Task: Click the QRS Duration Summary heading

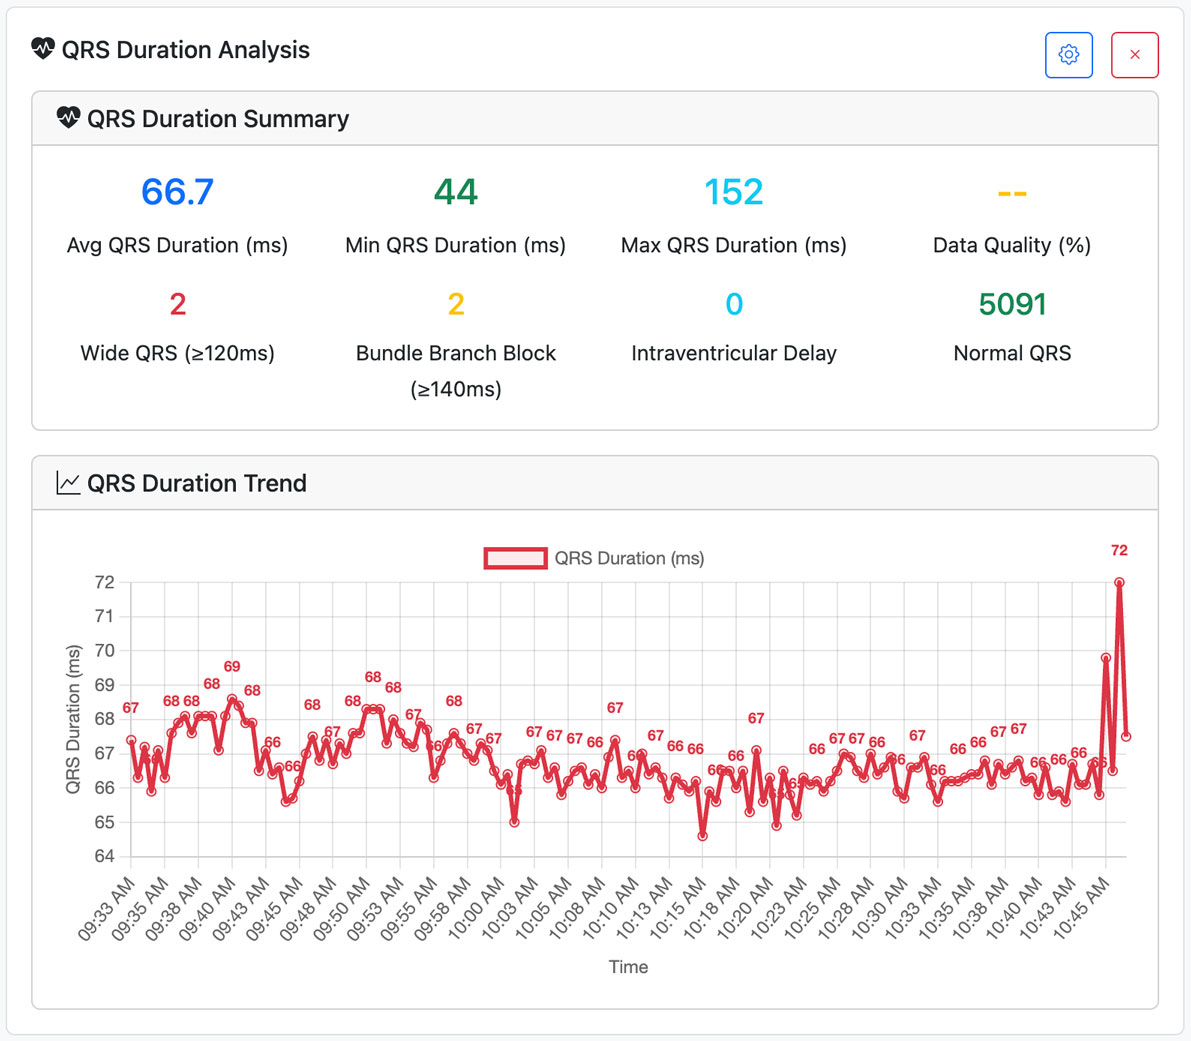Action: (218, 118)
